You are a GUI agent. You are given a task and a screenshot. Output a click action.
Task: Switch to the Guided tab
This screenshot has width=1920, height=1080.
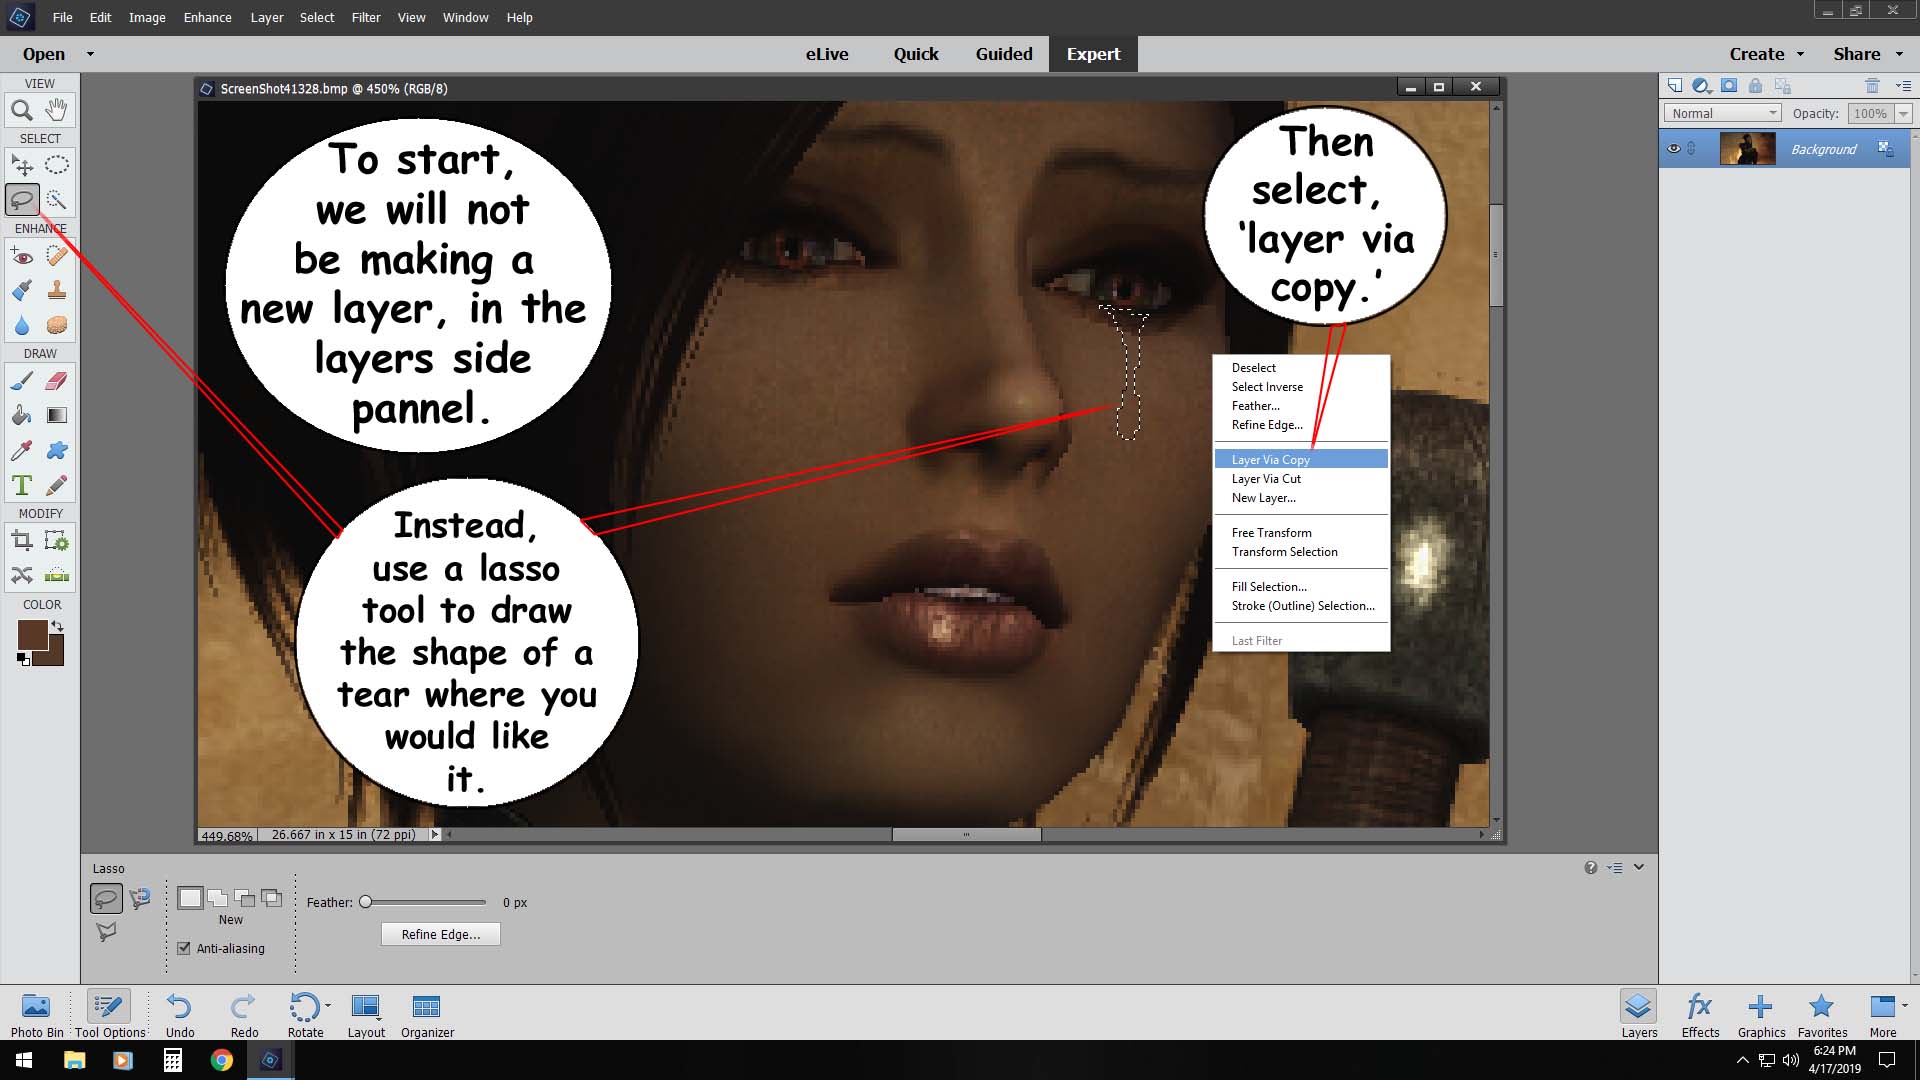1004,54
